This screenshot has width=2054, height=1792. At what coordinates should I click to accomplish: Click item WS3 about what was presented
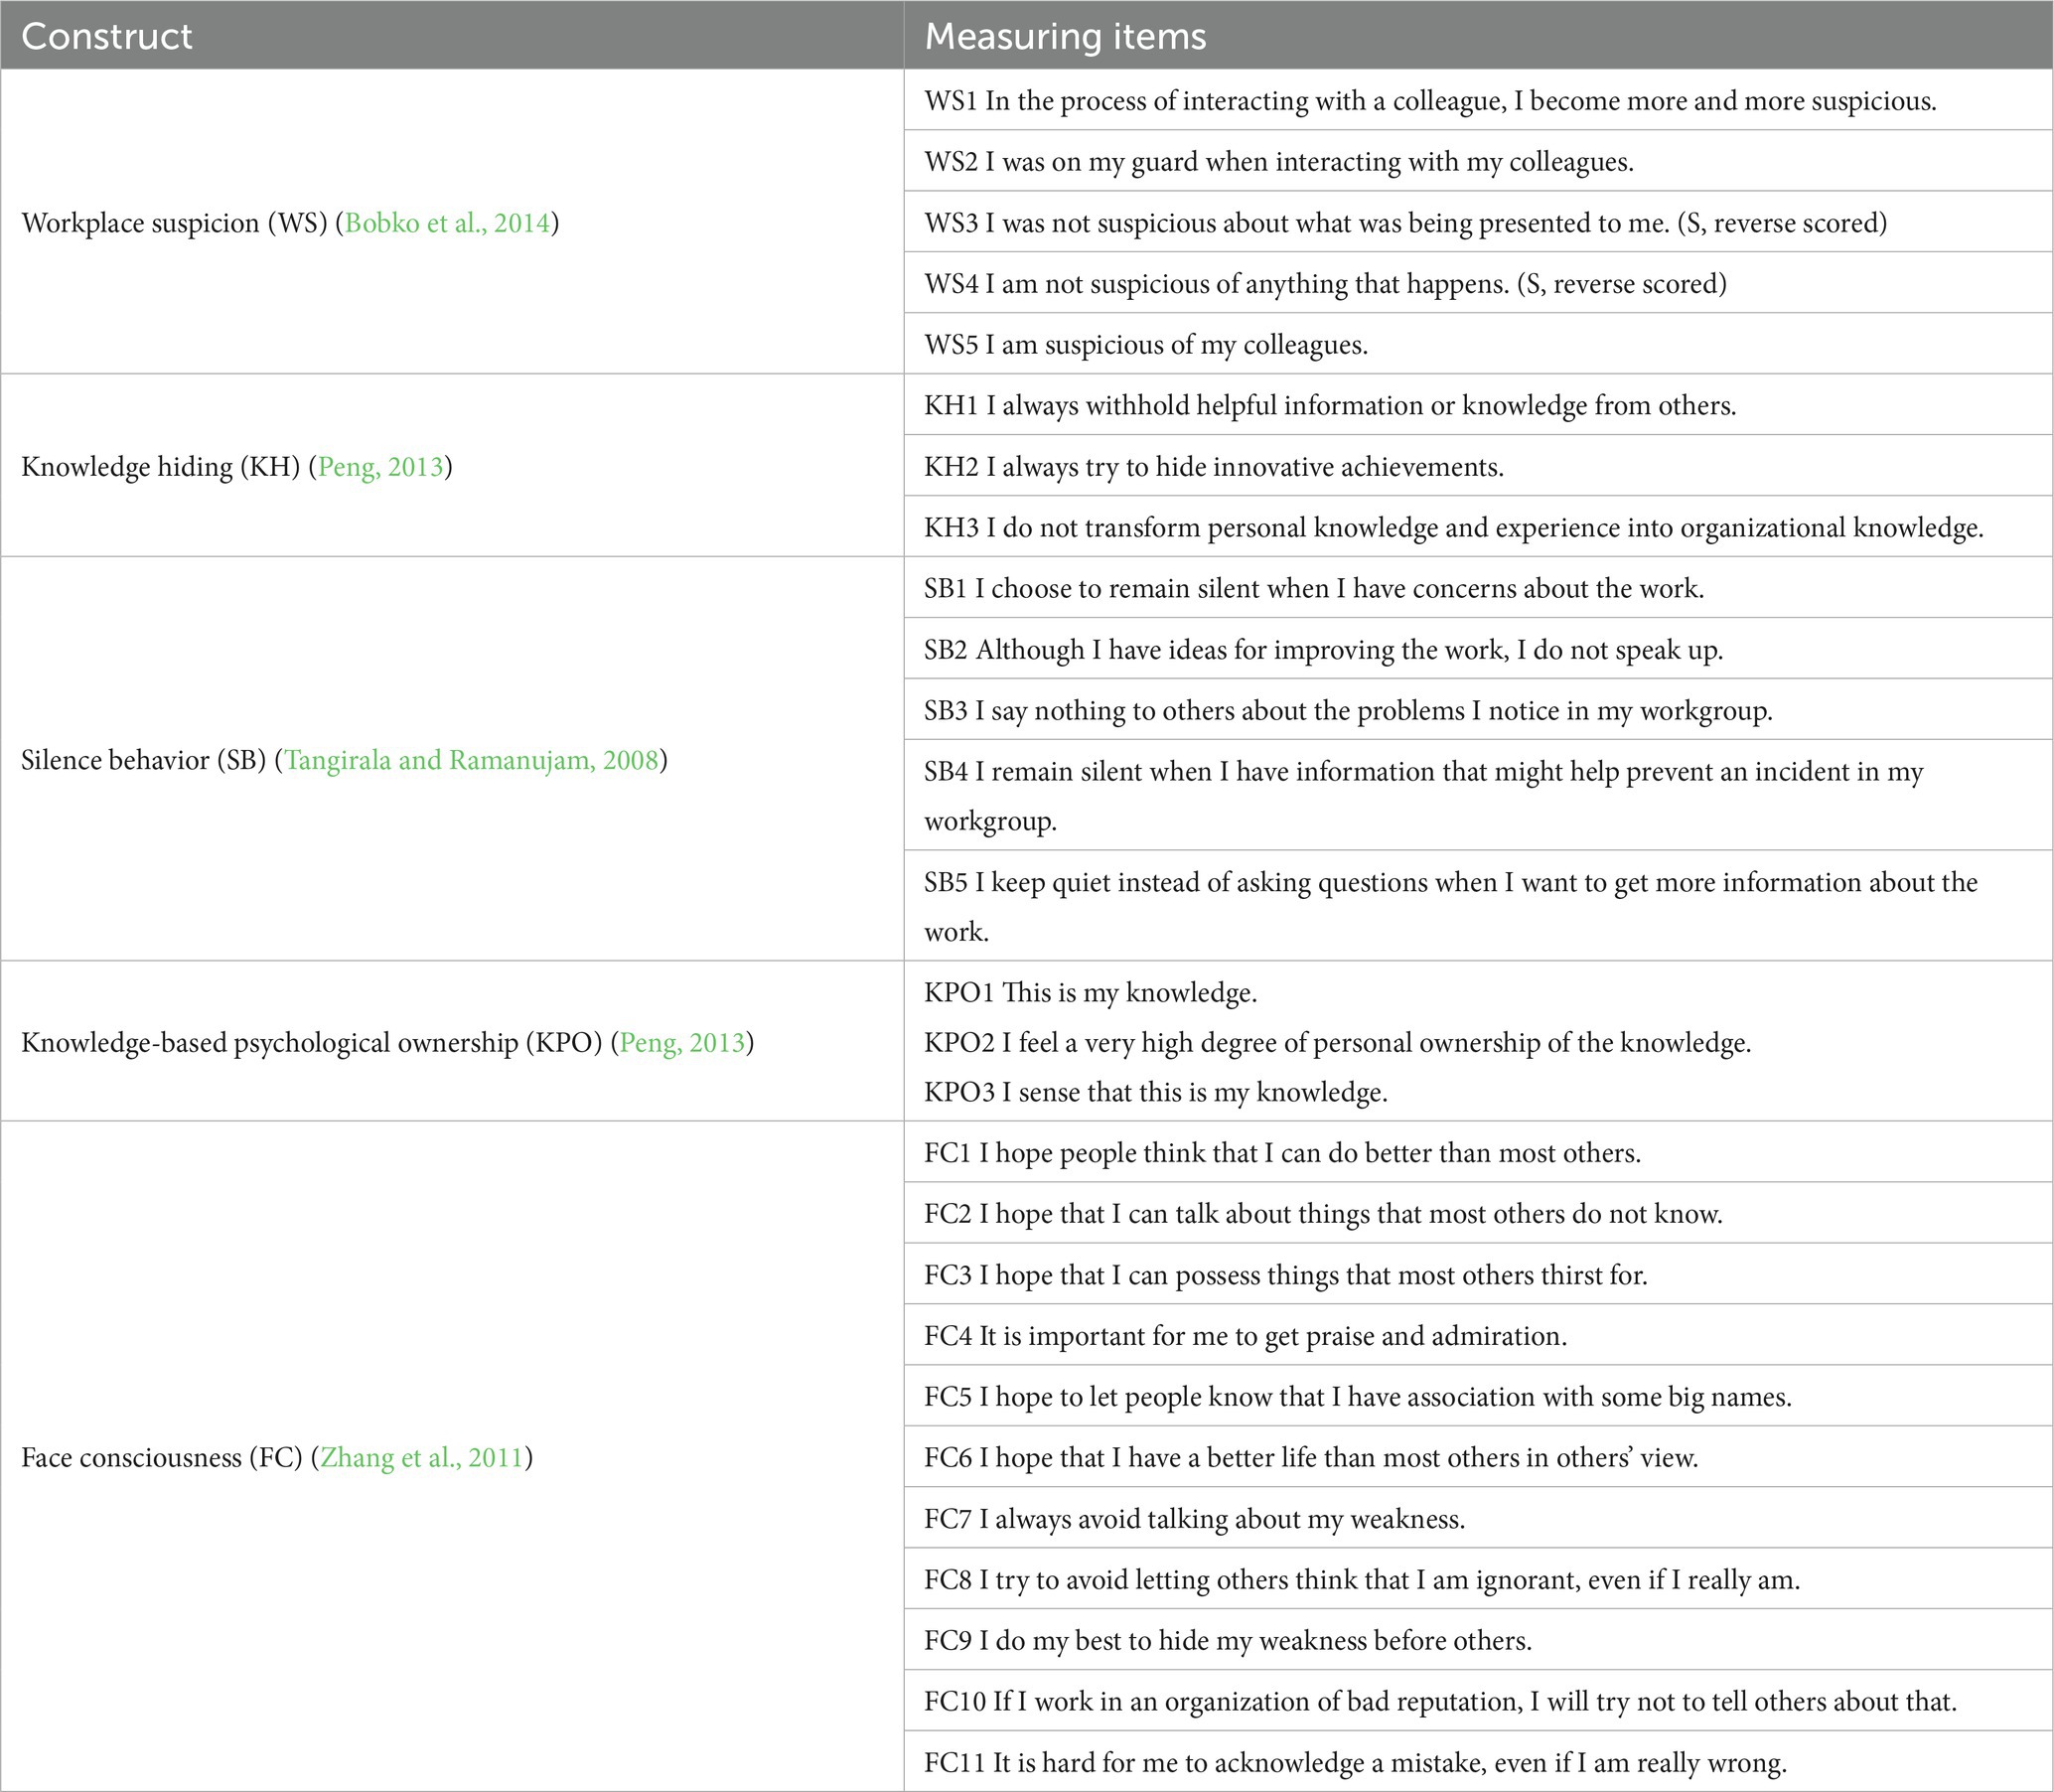(1405, 222)
